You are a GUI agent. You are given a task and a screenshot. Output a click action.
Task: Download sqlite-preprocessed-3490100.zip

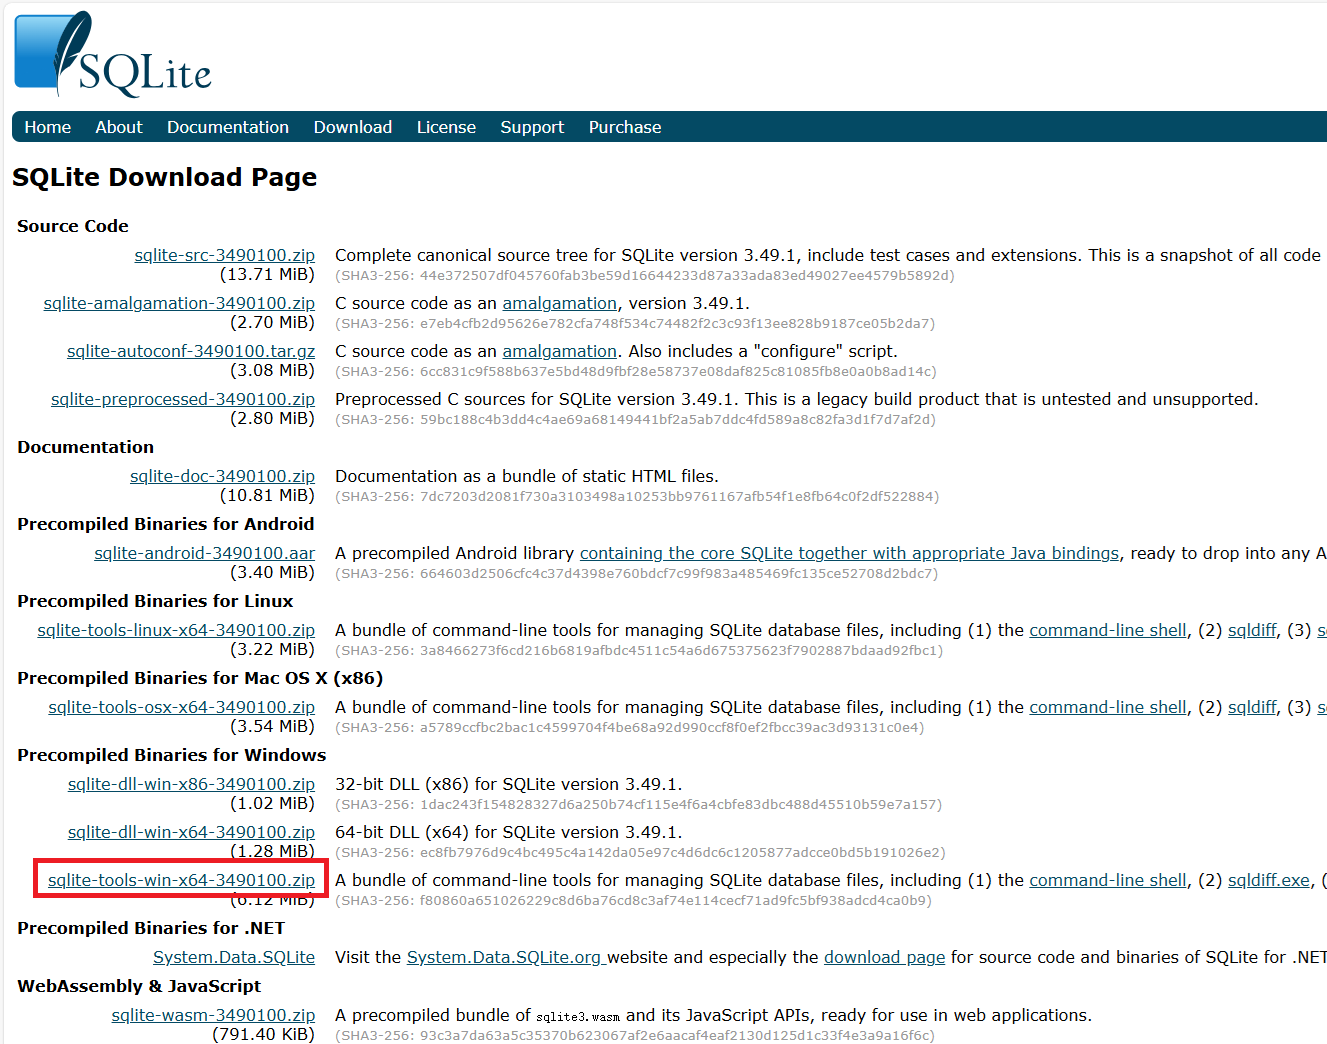183,399
